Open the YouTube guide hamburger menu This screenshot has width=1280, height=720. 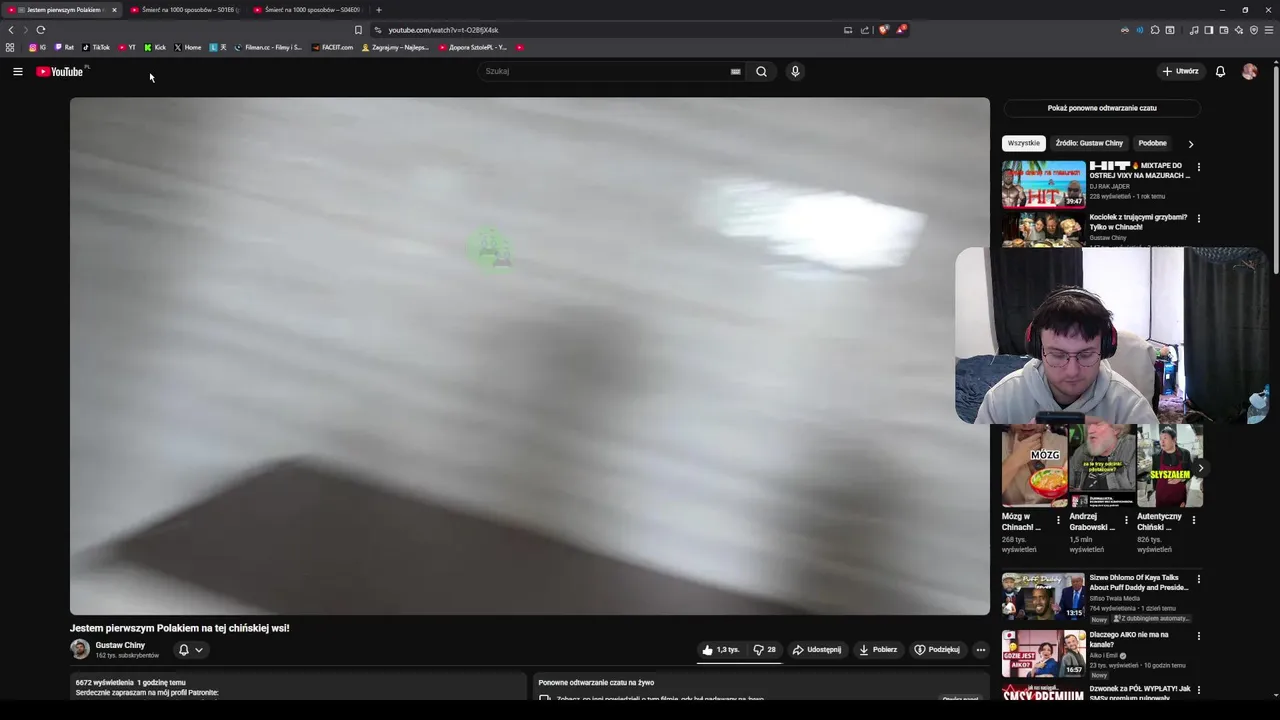point(17,71)
